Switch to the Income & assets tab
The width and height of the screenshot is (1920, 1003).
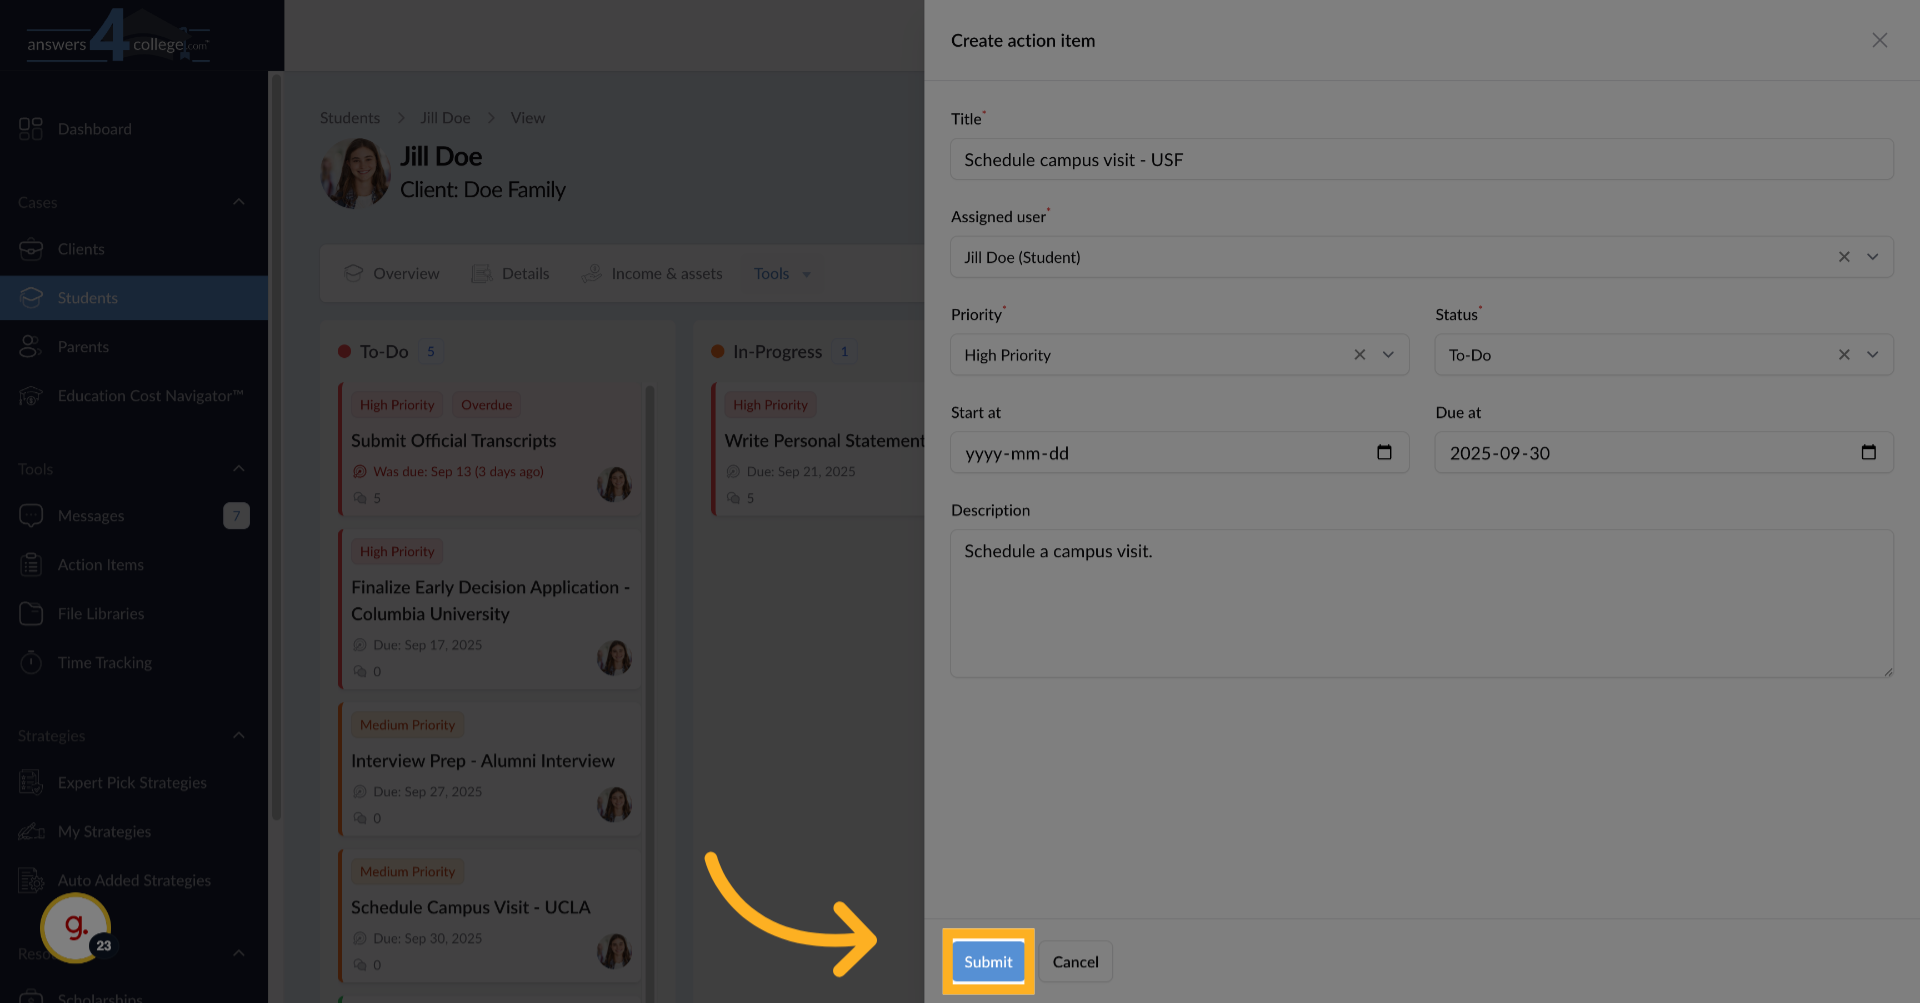point(666,273)
